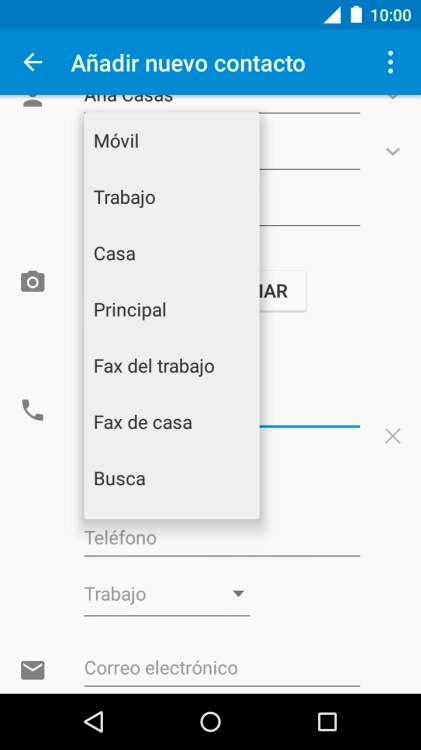Viewport: 421px width, 750px height.
Task: Tap the back arrow in header
Action: 33,63
